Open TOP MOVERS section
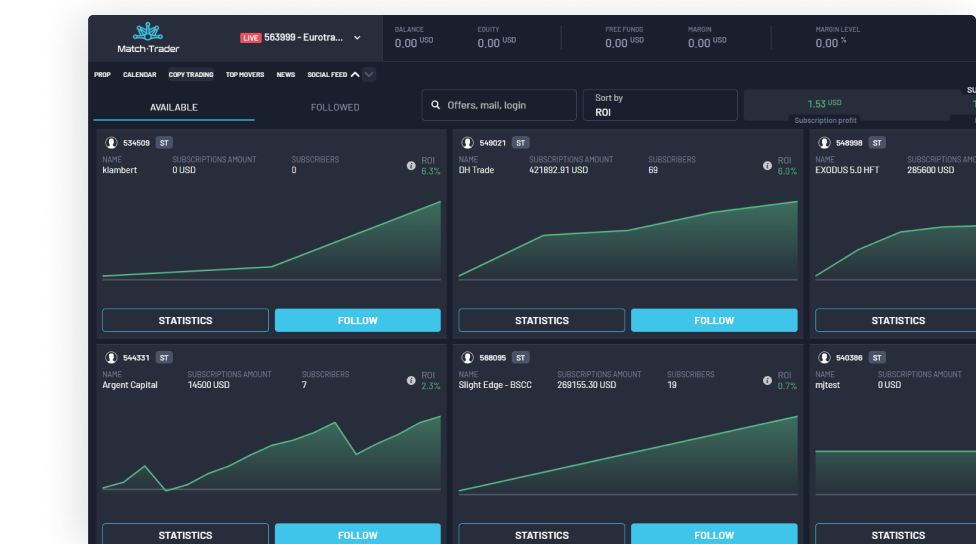Image resolution: width=976 pixels, height=544 pixels. 245,75
